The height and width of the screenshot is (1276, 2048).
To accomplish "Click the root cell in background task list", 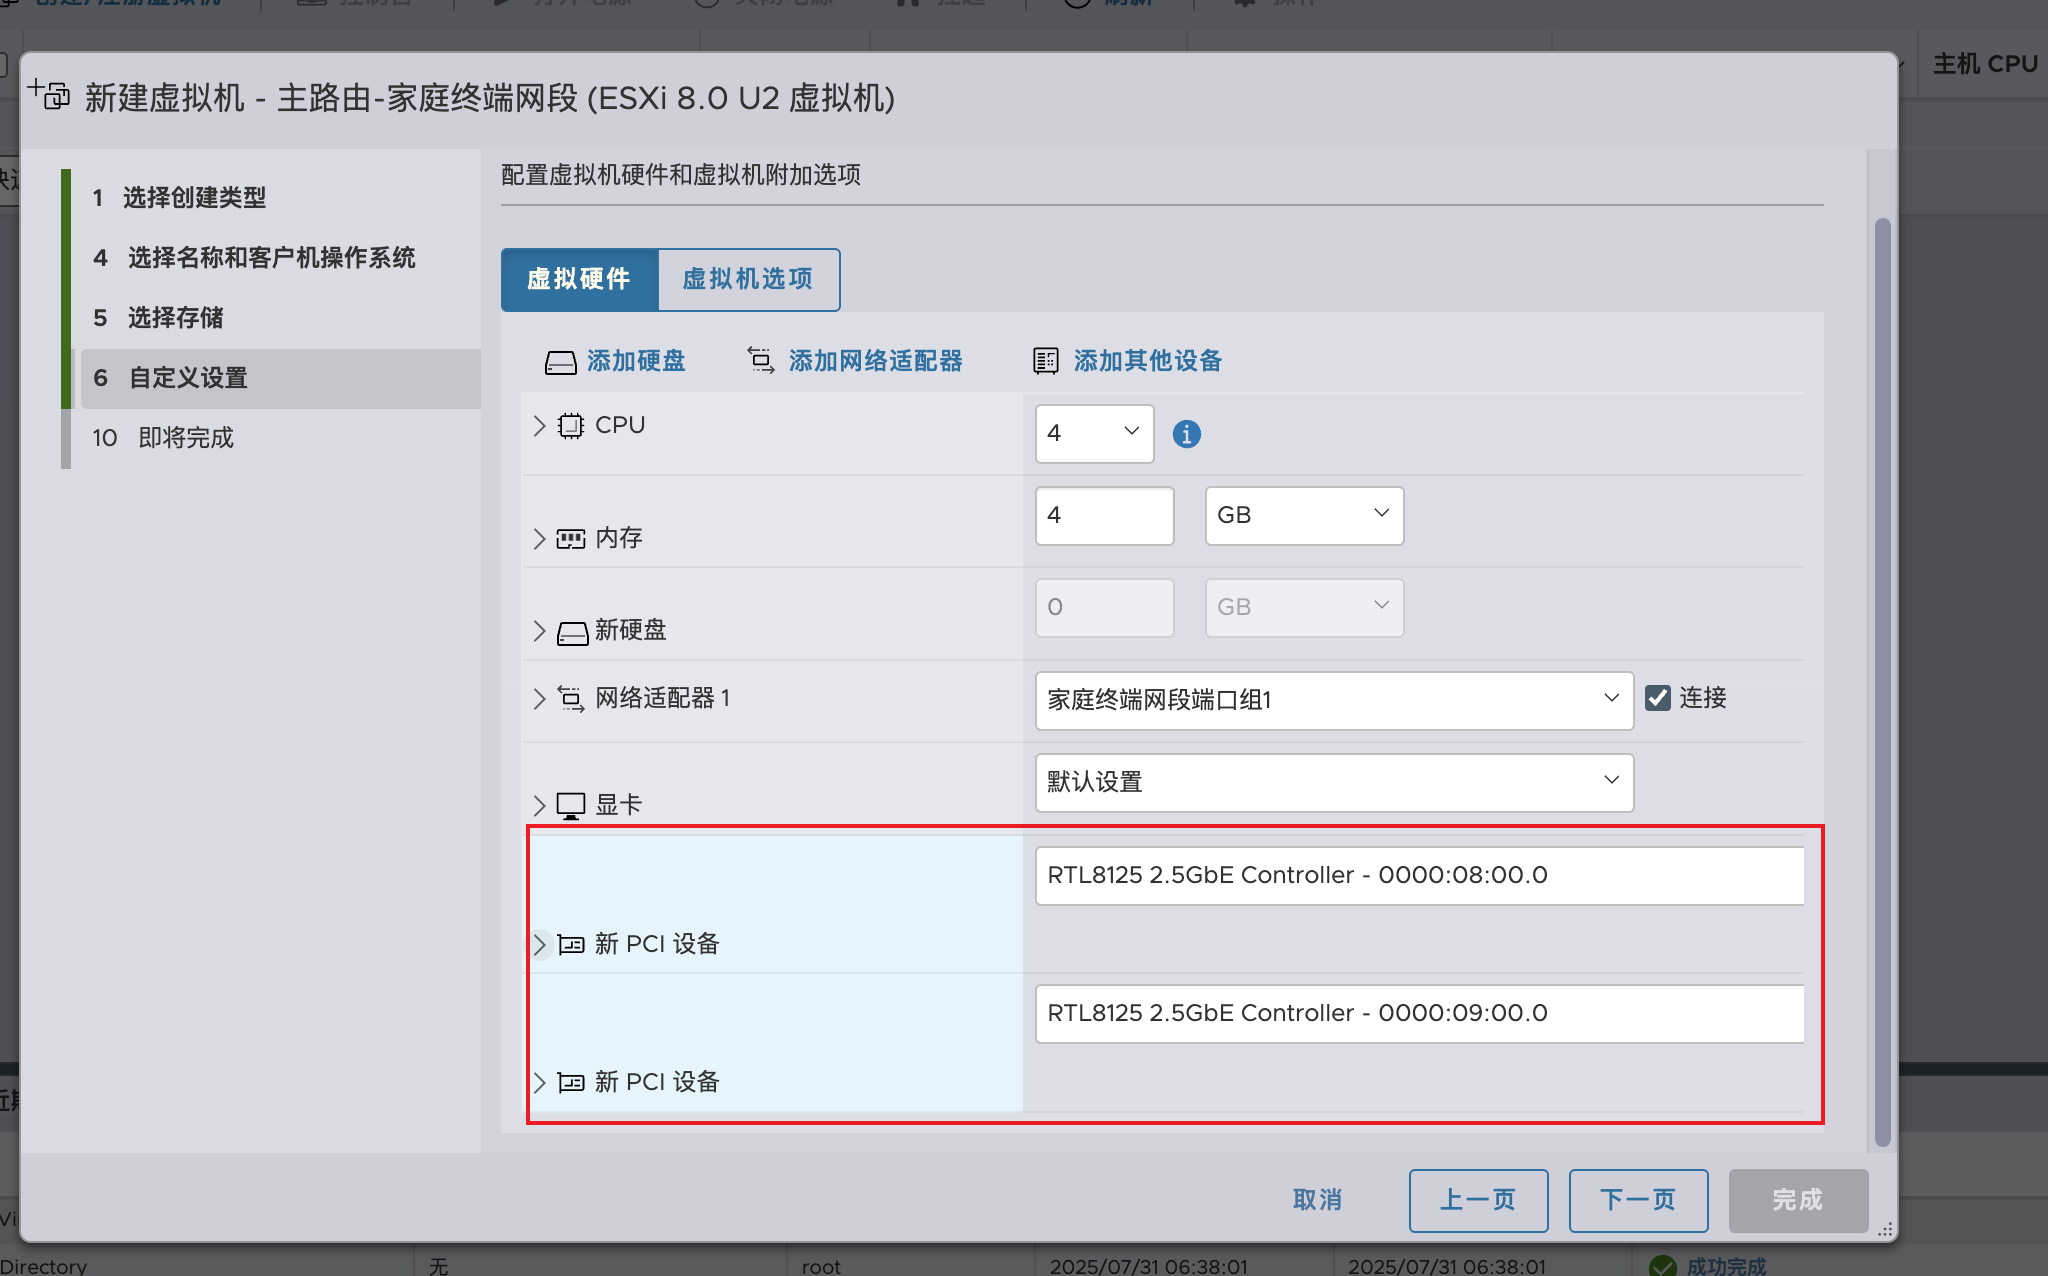I will pyautogui.click(x=821, y=1266).
